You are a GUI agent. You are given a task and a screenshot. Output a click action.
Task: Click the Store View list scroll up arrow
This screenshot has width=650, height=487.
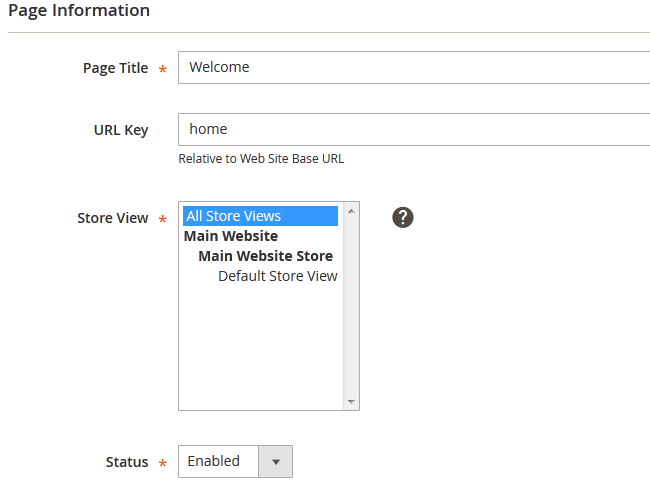point(351,211)
